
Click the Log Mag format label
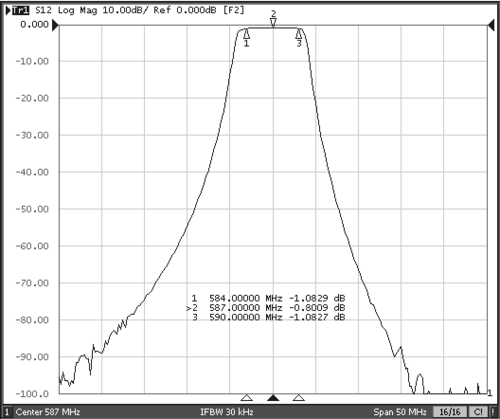[77, 10]
